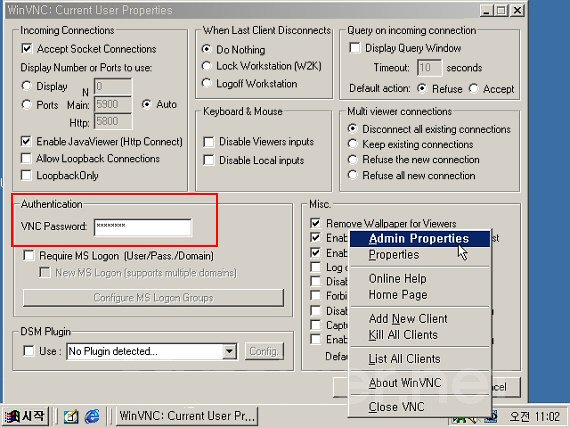570x428 pixels.
Task: Click Configure MS Logon Groups button
Action: click(153, 298)
